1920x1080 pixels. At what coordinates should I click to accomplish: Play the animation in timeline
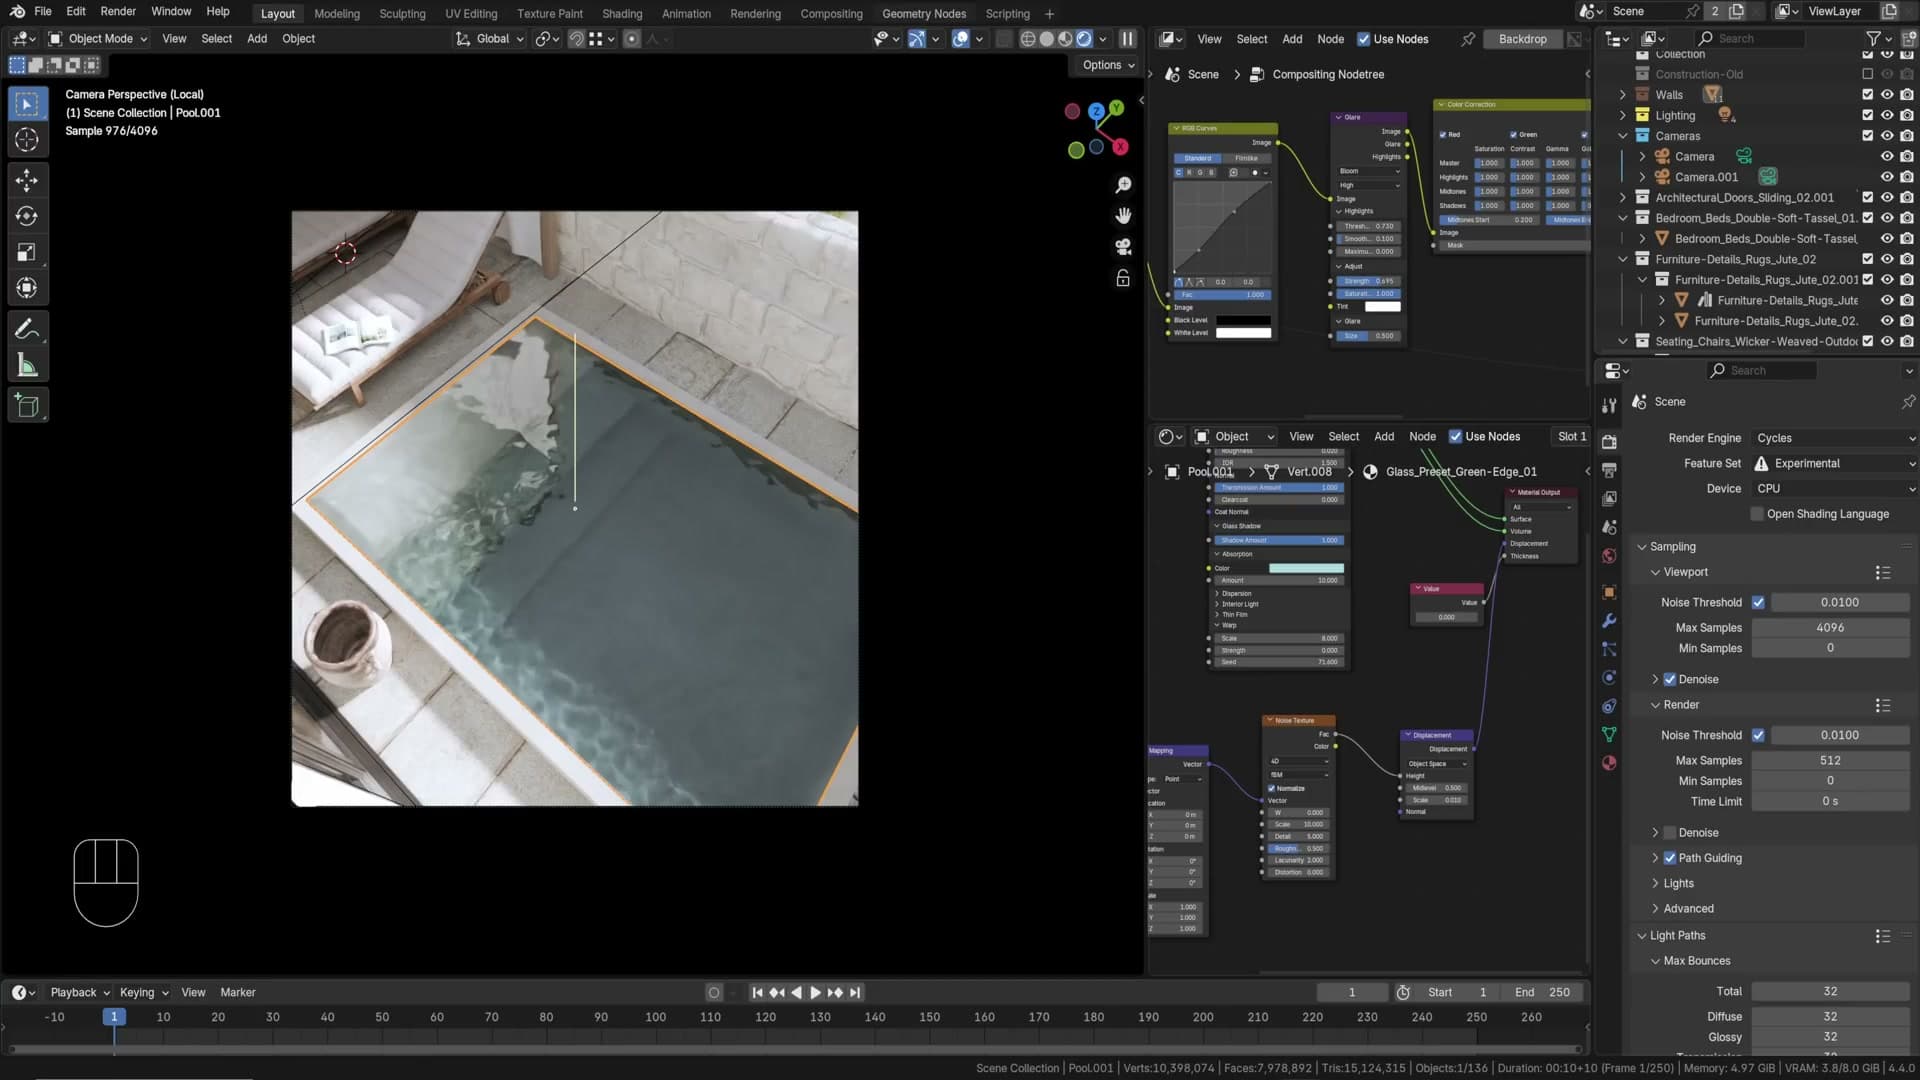pyautogui.click(x=815, y=992)
